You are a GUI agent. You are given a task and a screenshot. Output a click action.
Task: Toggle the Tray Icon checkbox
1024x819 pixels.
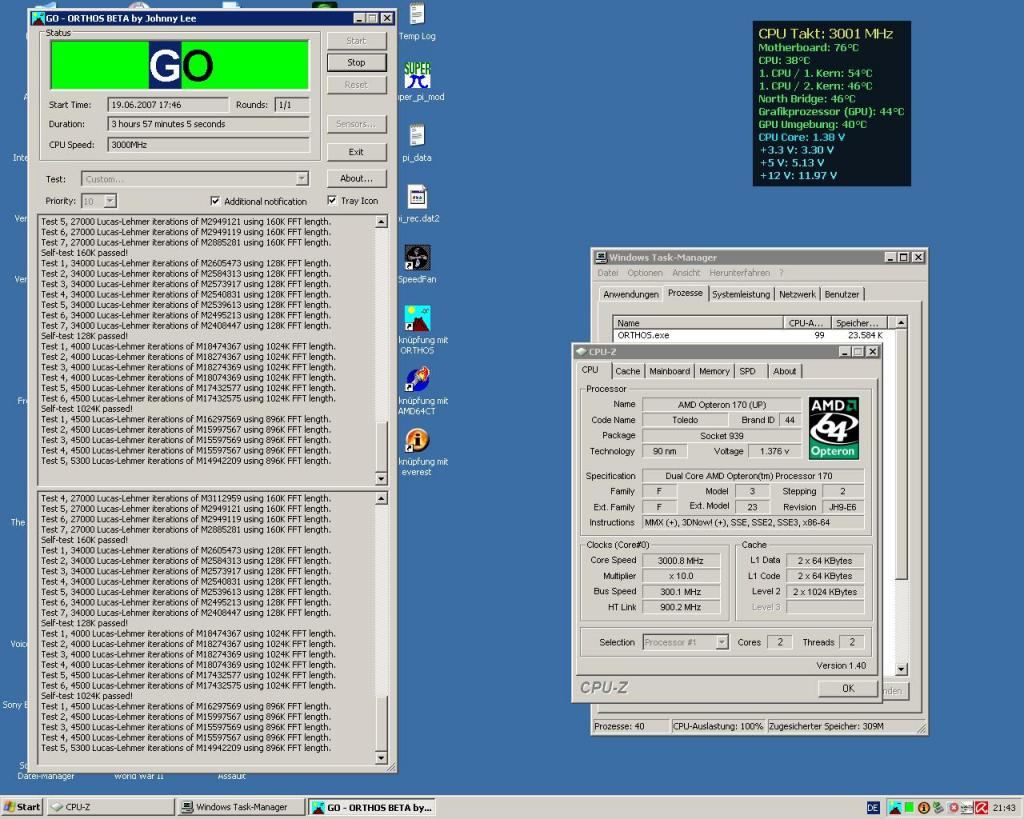pos(332,201)
